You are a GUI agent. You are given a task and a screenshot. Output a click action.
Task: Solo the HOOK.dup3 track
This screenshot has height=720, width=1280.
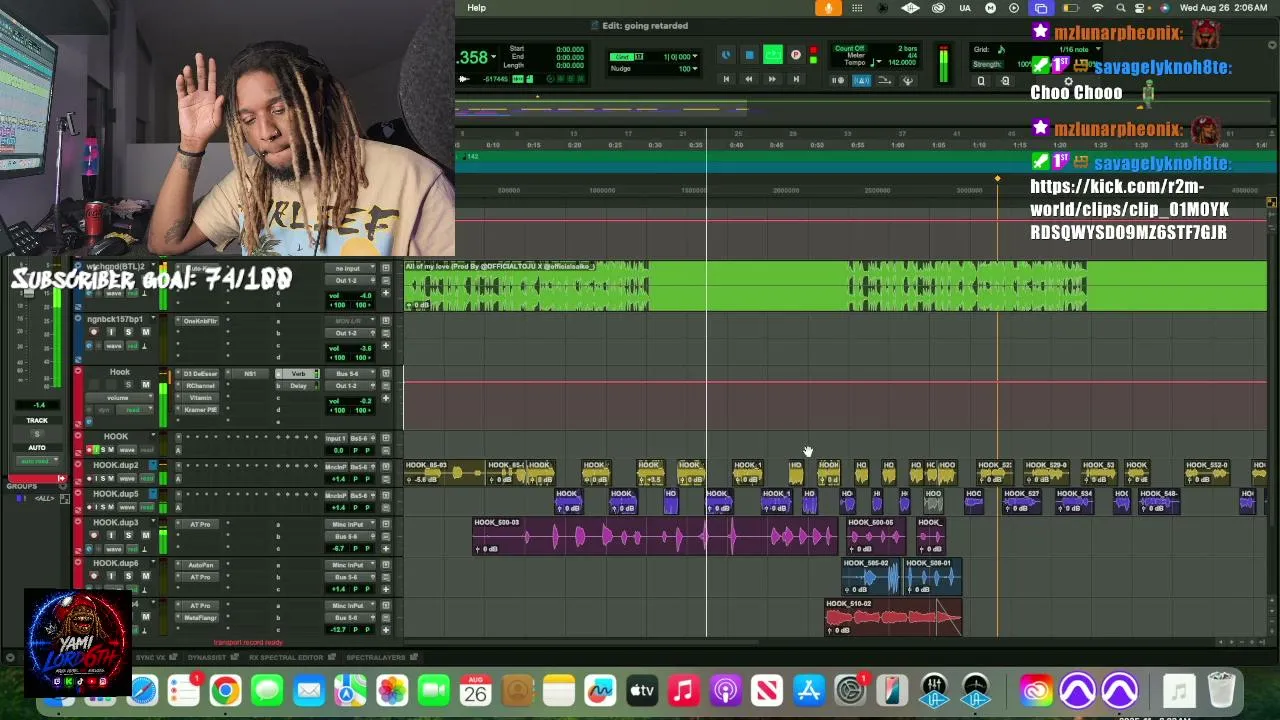pyautogui.click(x=128, y=536)
